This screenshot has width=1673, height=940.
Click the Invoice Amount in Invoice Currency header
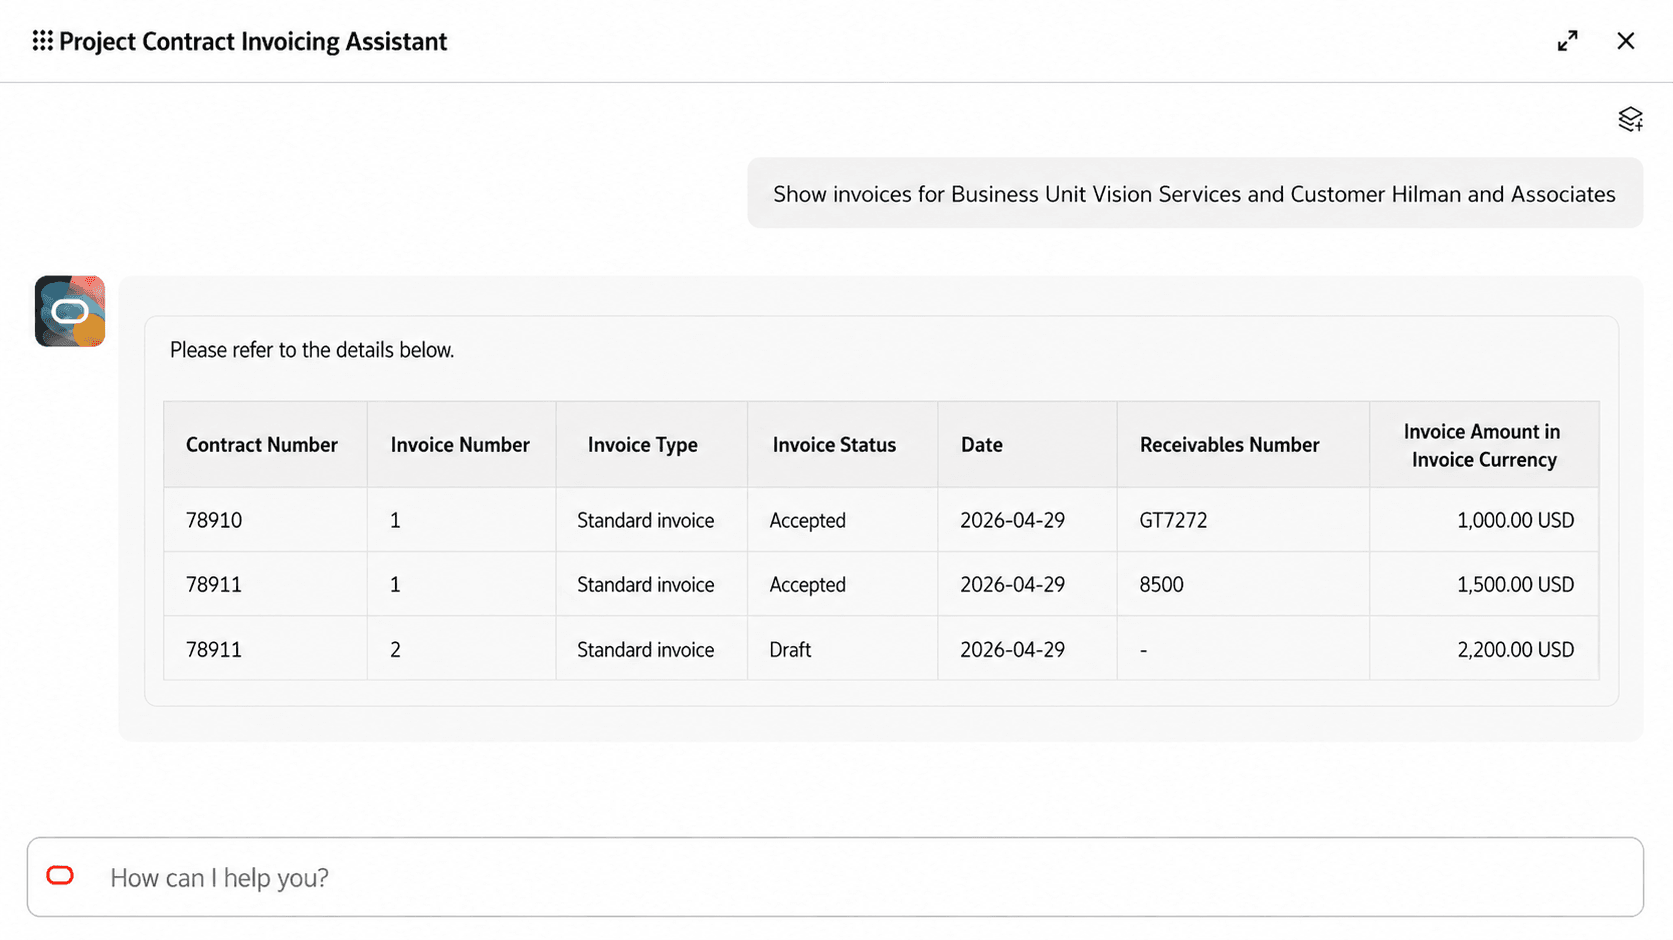click(x=1484, y=445)
